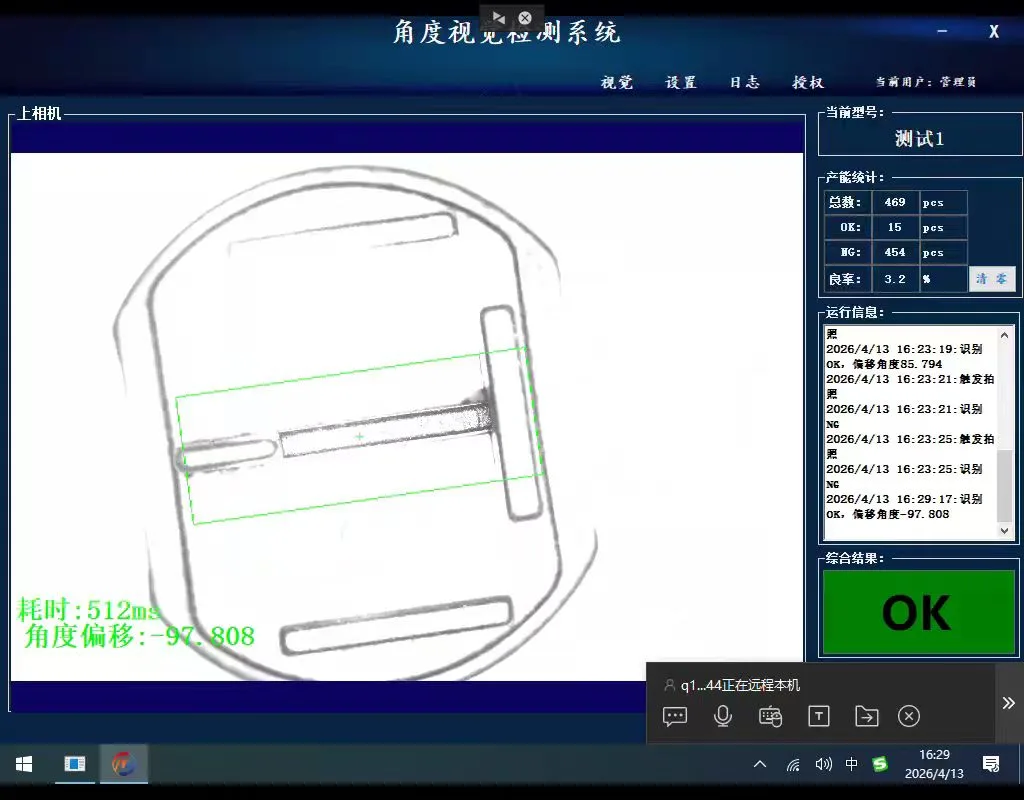Open the Windows notification center icon
Viewport: 1024px width, 800px height.
tap(991, 764)
